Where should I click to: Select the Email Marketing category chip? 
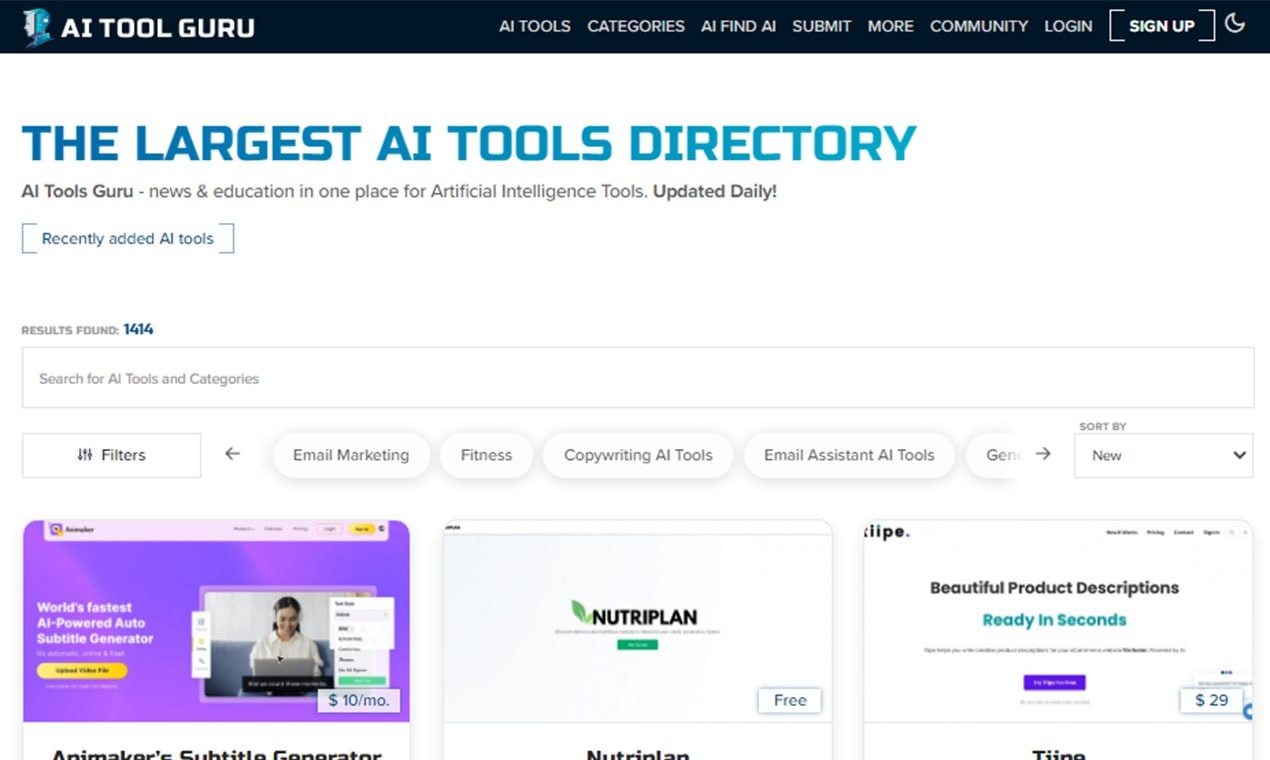click(x=351, y=455)
